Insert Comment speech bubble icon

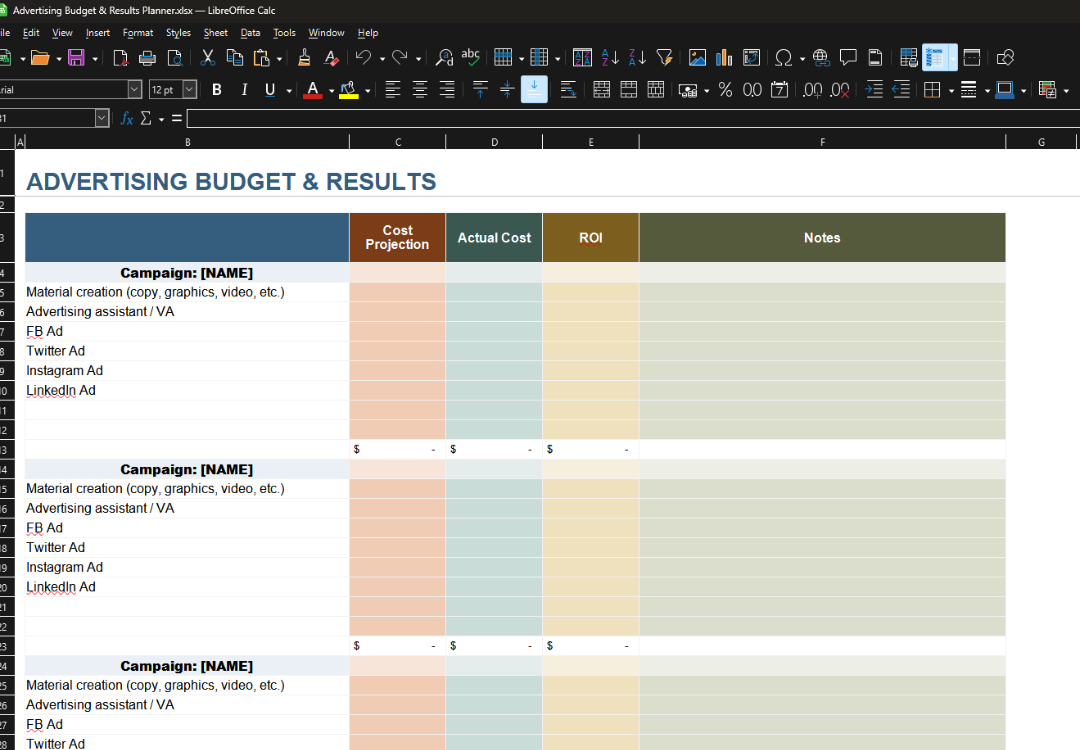[848, 58]
